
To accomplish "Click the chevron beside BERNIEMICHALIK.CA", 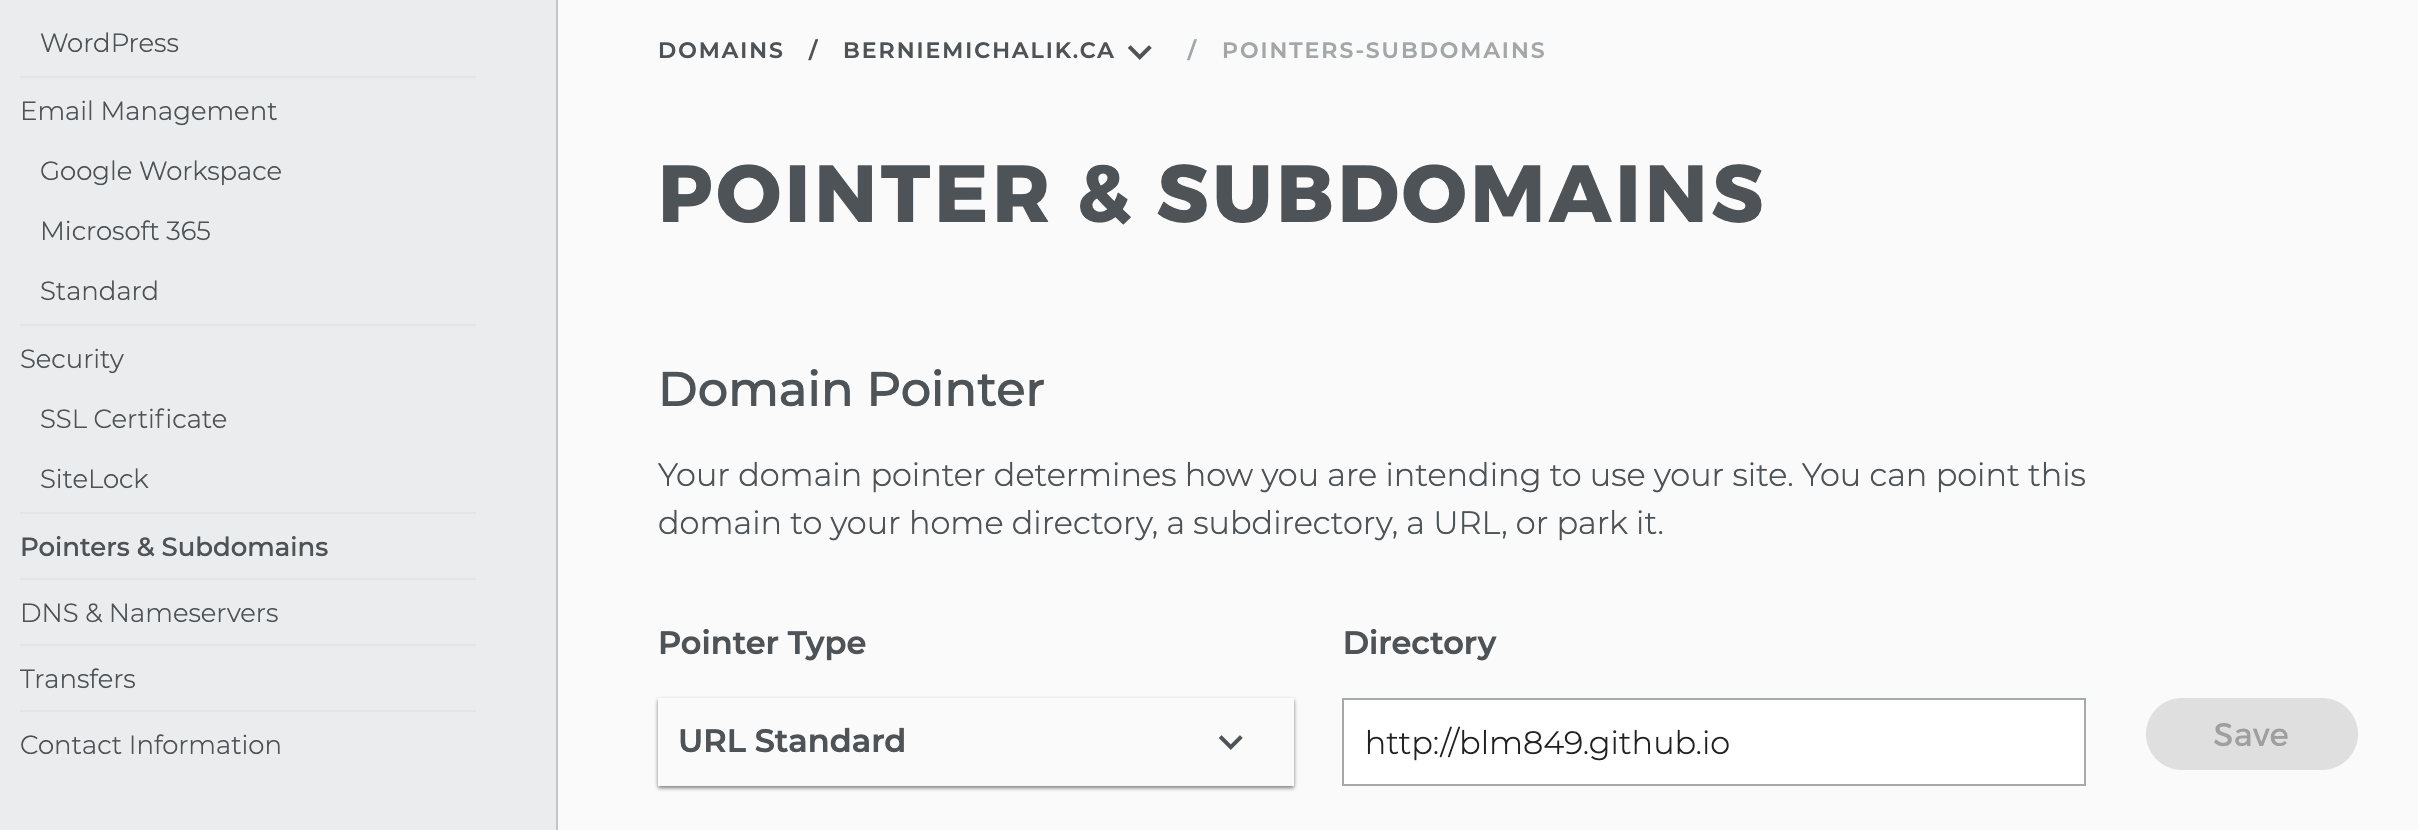I will click(x=1140, y=52).
